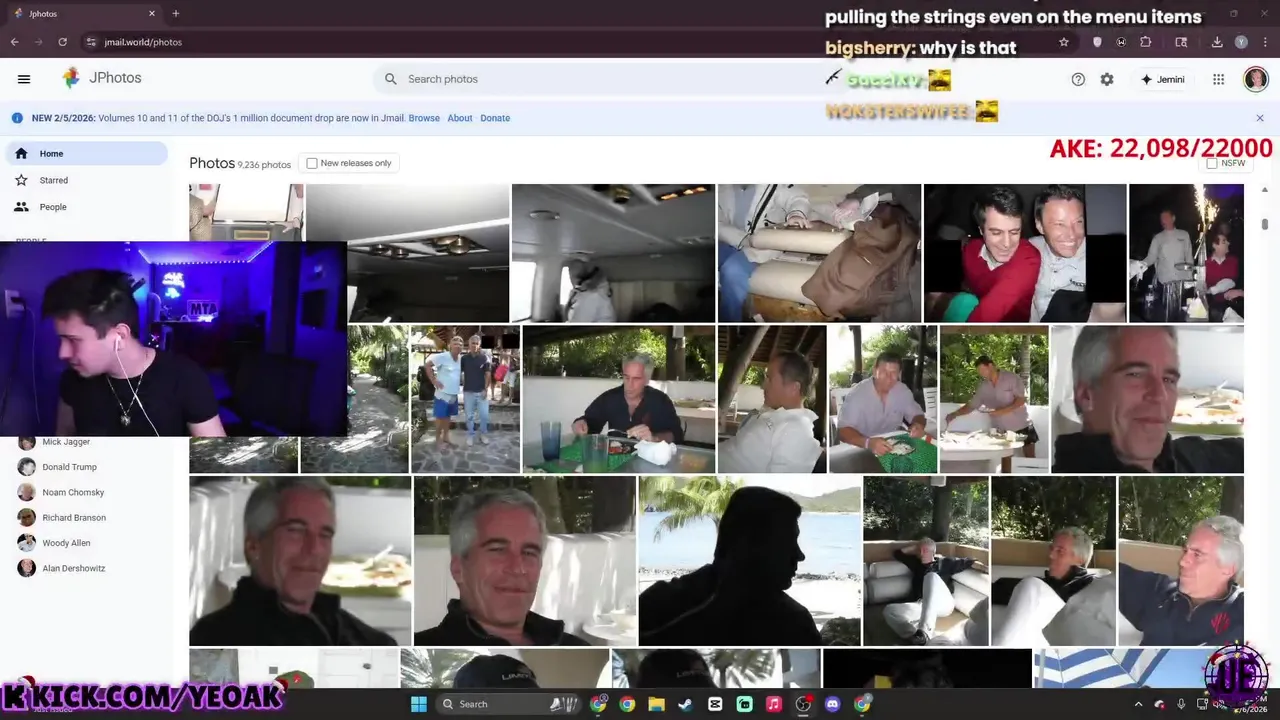Open browser downloads
1280x720 pixels.
1217,42
